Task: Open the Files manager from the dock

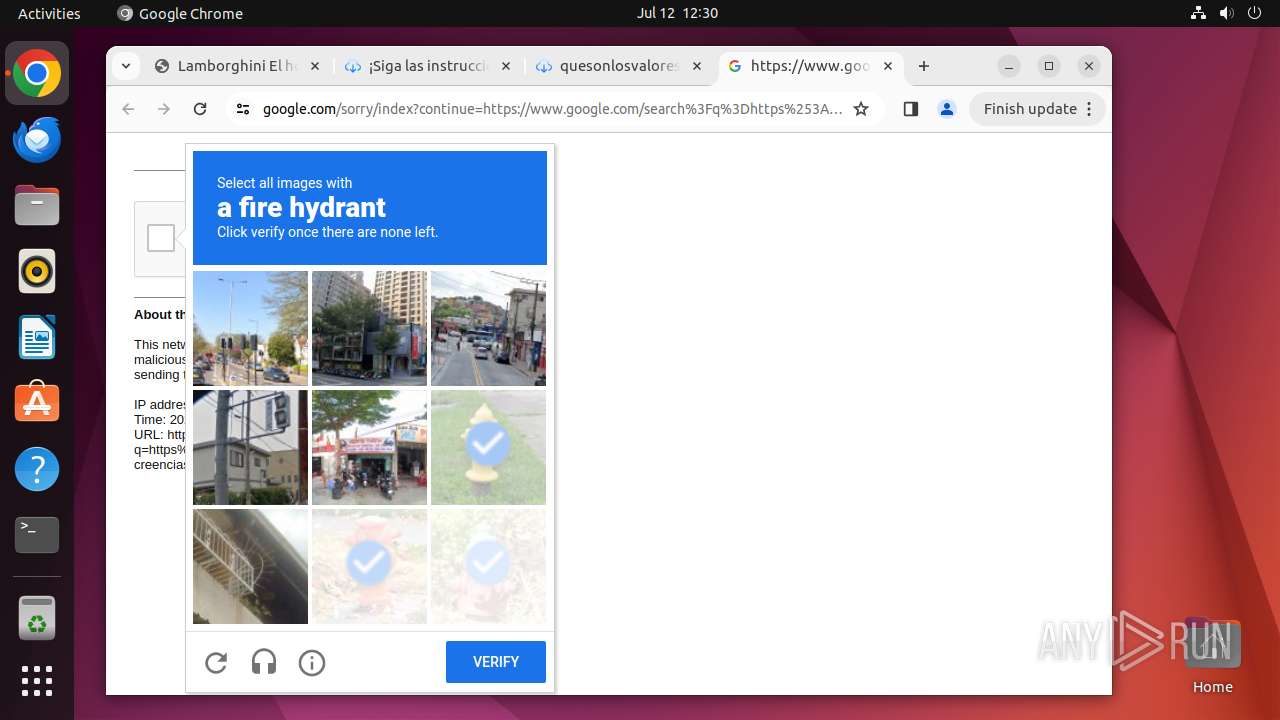Action: tap(37, 205)
